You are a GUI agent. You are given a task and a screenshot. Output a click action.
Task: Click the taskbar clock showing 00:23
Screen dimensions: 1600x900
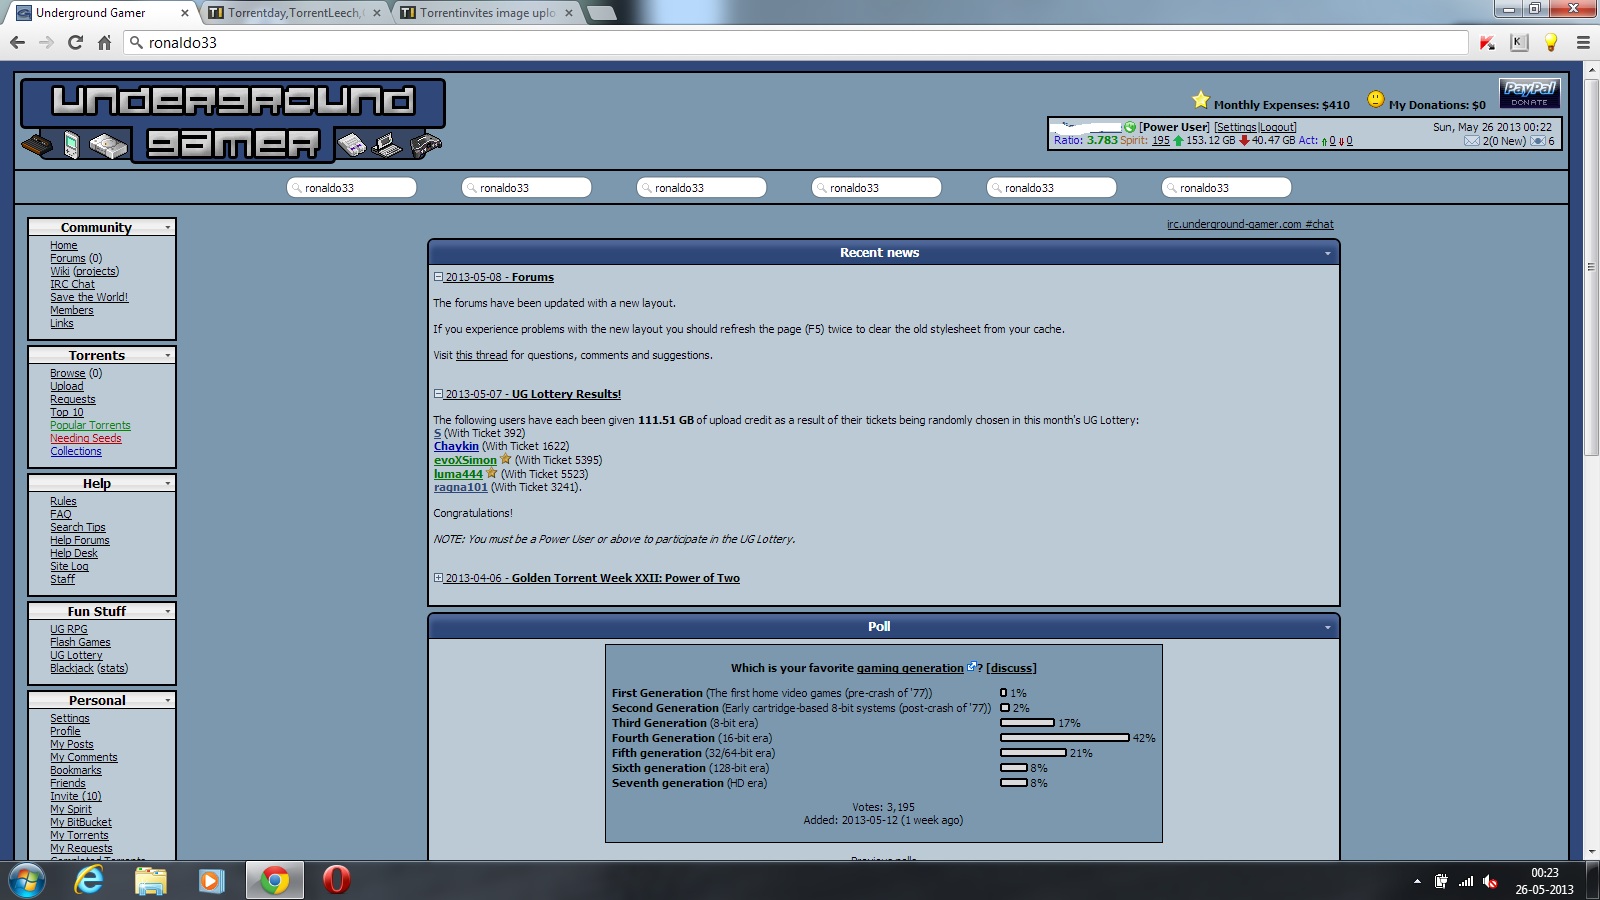pyautogui.click(x=1544, y=881)
